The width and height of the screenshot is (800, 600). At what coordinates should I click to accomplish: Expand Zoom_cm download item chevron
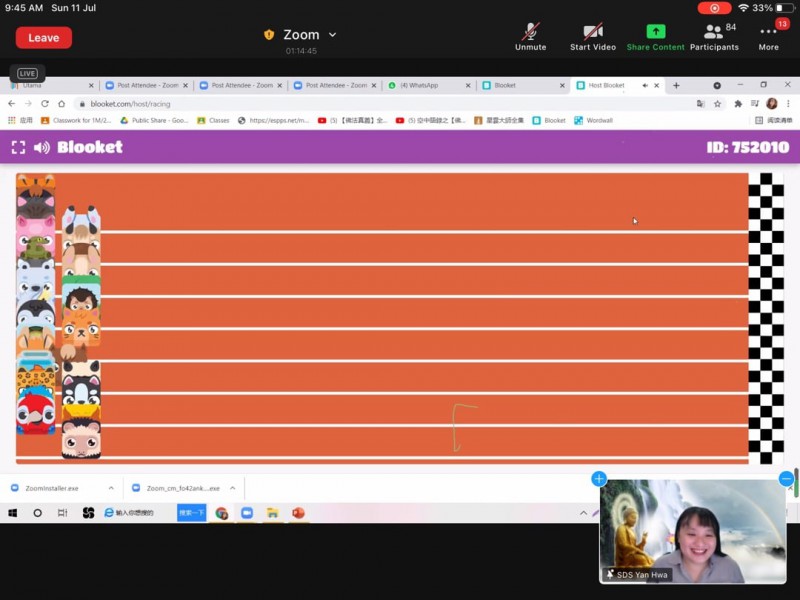[233, 488]
